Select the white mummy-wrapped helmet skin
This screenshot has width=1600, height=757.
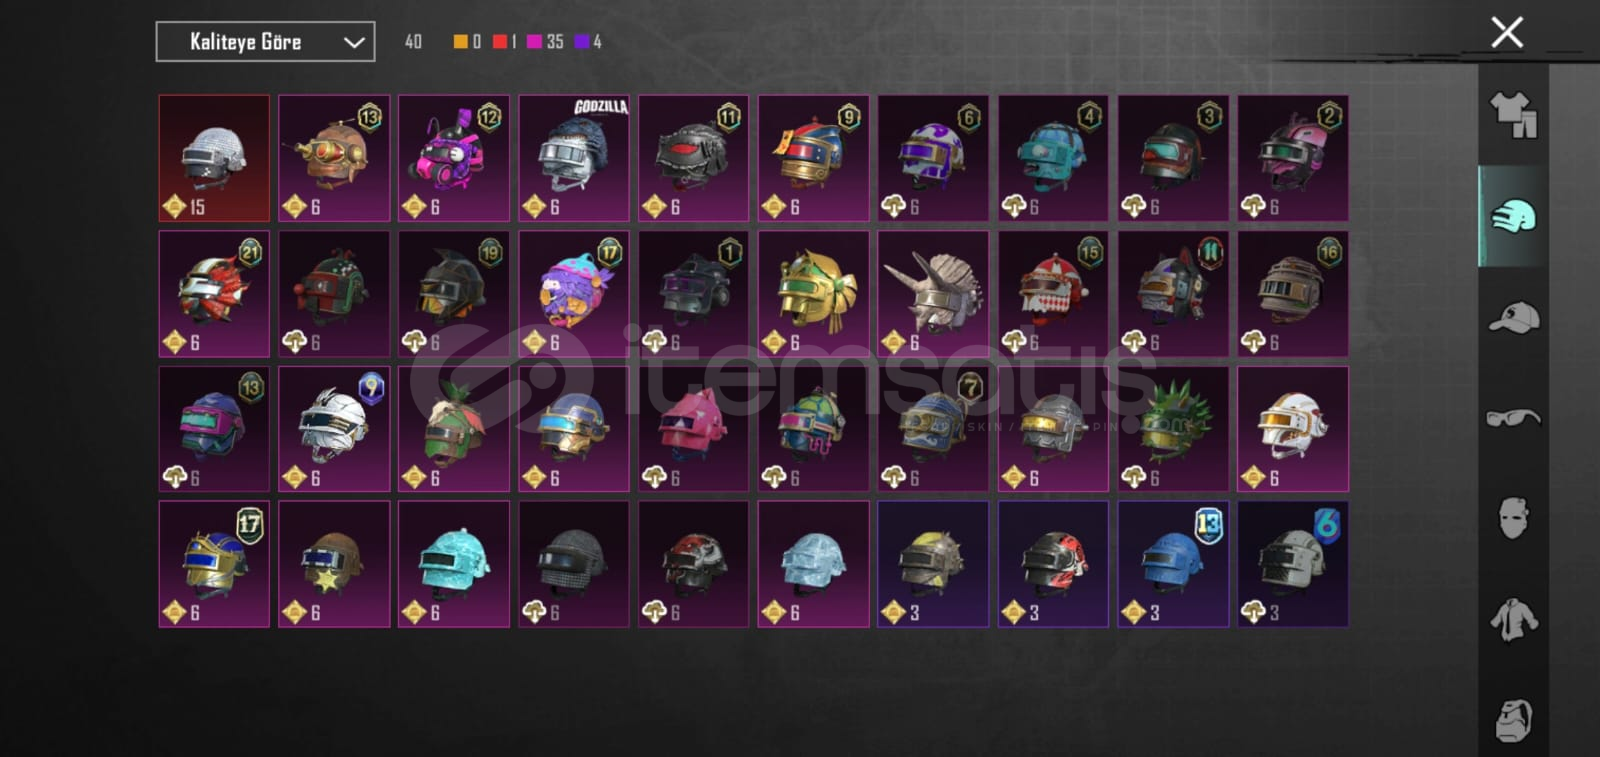334,429
